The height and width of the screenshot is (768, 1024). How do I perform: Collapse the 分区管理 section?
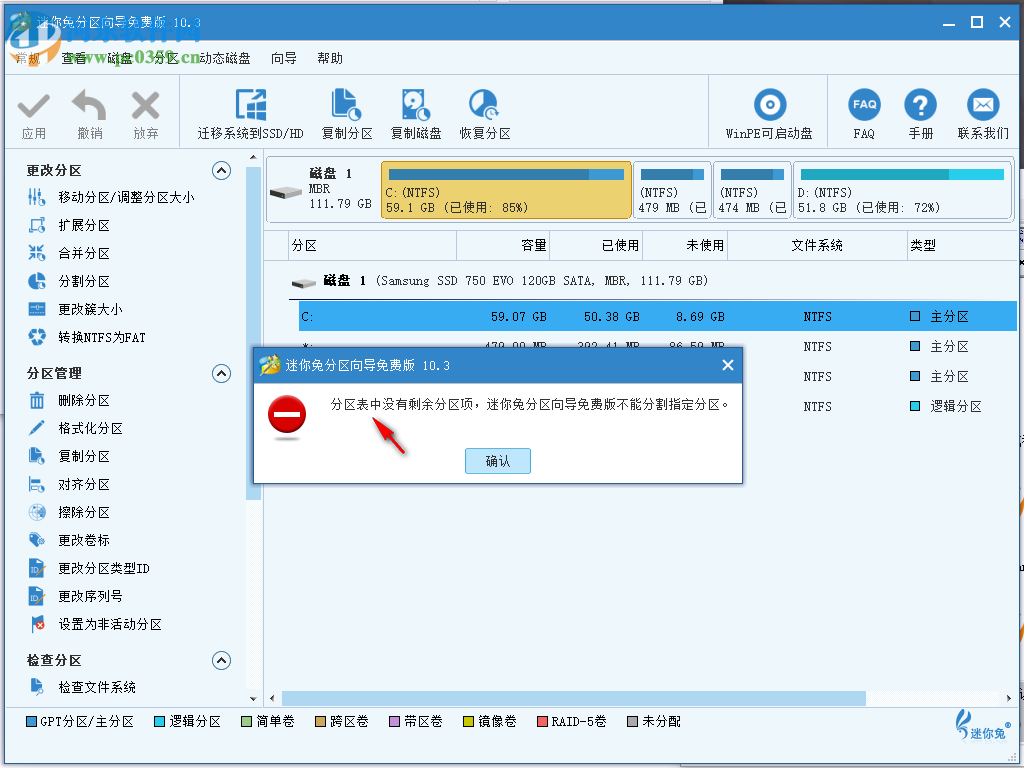point(221,373)
